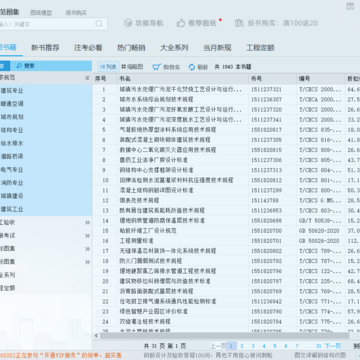Image resolution: width=360 pixels, height=360 pixels.
Task: Select row 粘胶纤维工厂设计规范
Action: pos(226,231)
